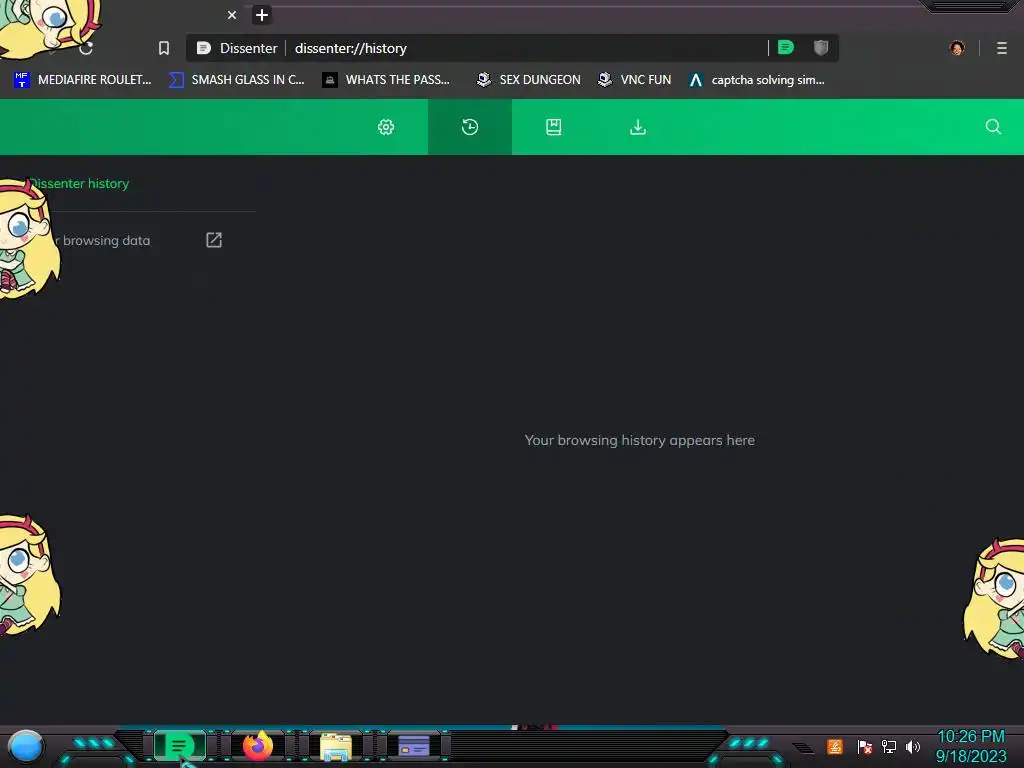
Task: Click the Start orb button
Action: click(25, 747)
